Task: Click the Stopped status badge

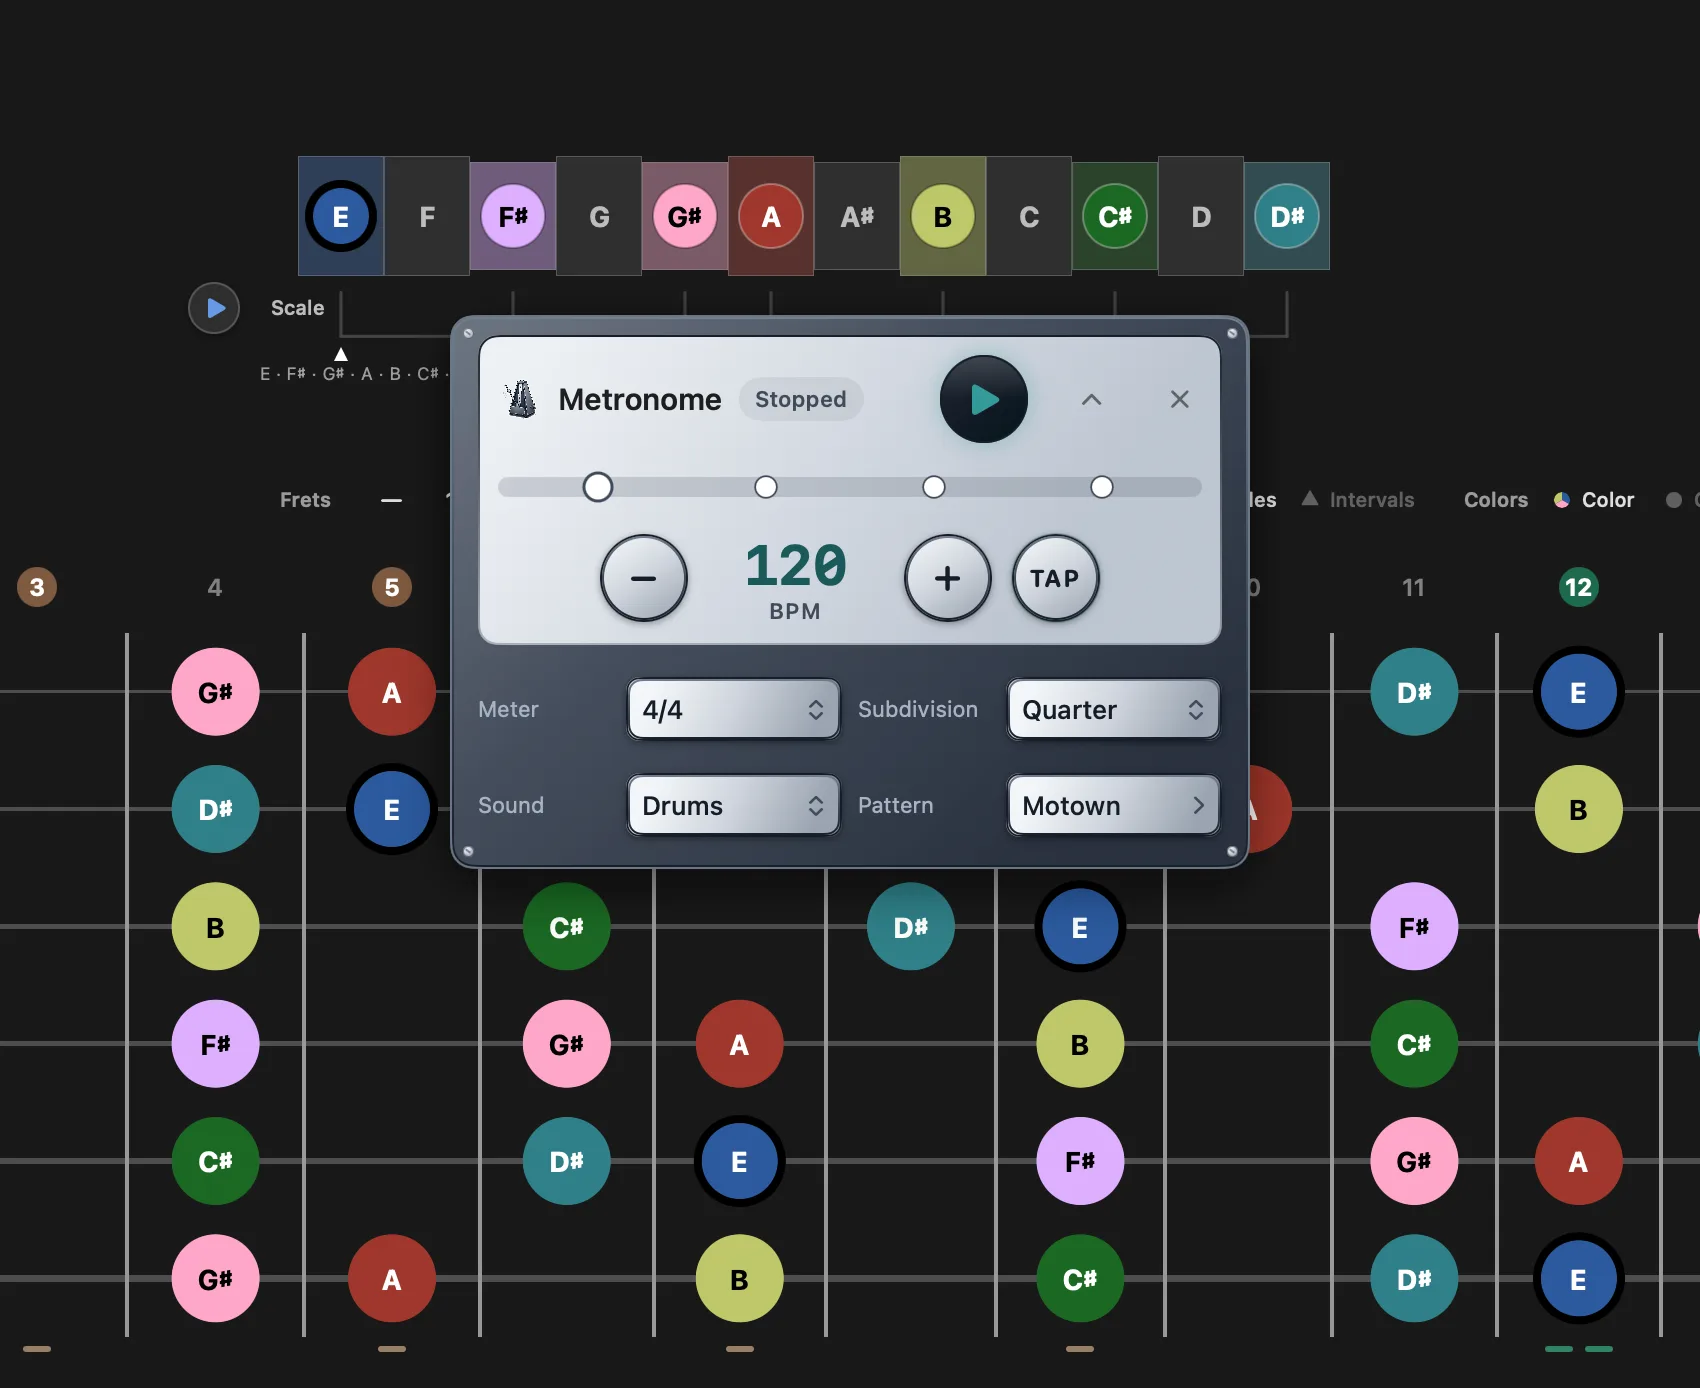Action: point(801,399)
